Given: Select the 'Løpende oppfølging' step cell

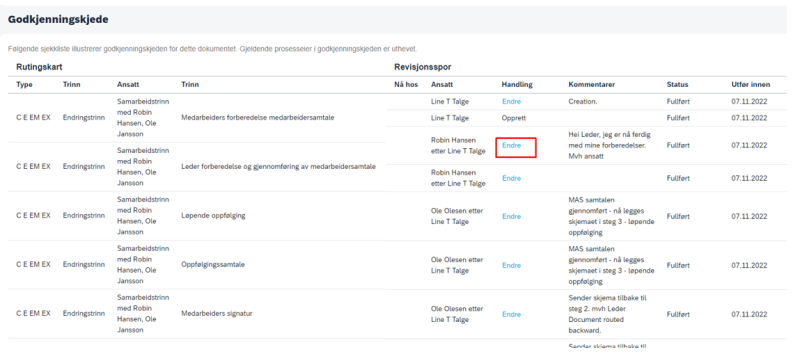Looking at the screenshot, I should [213, 216].
